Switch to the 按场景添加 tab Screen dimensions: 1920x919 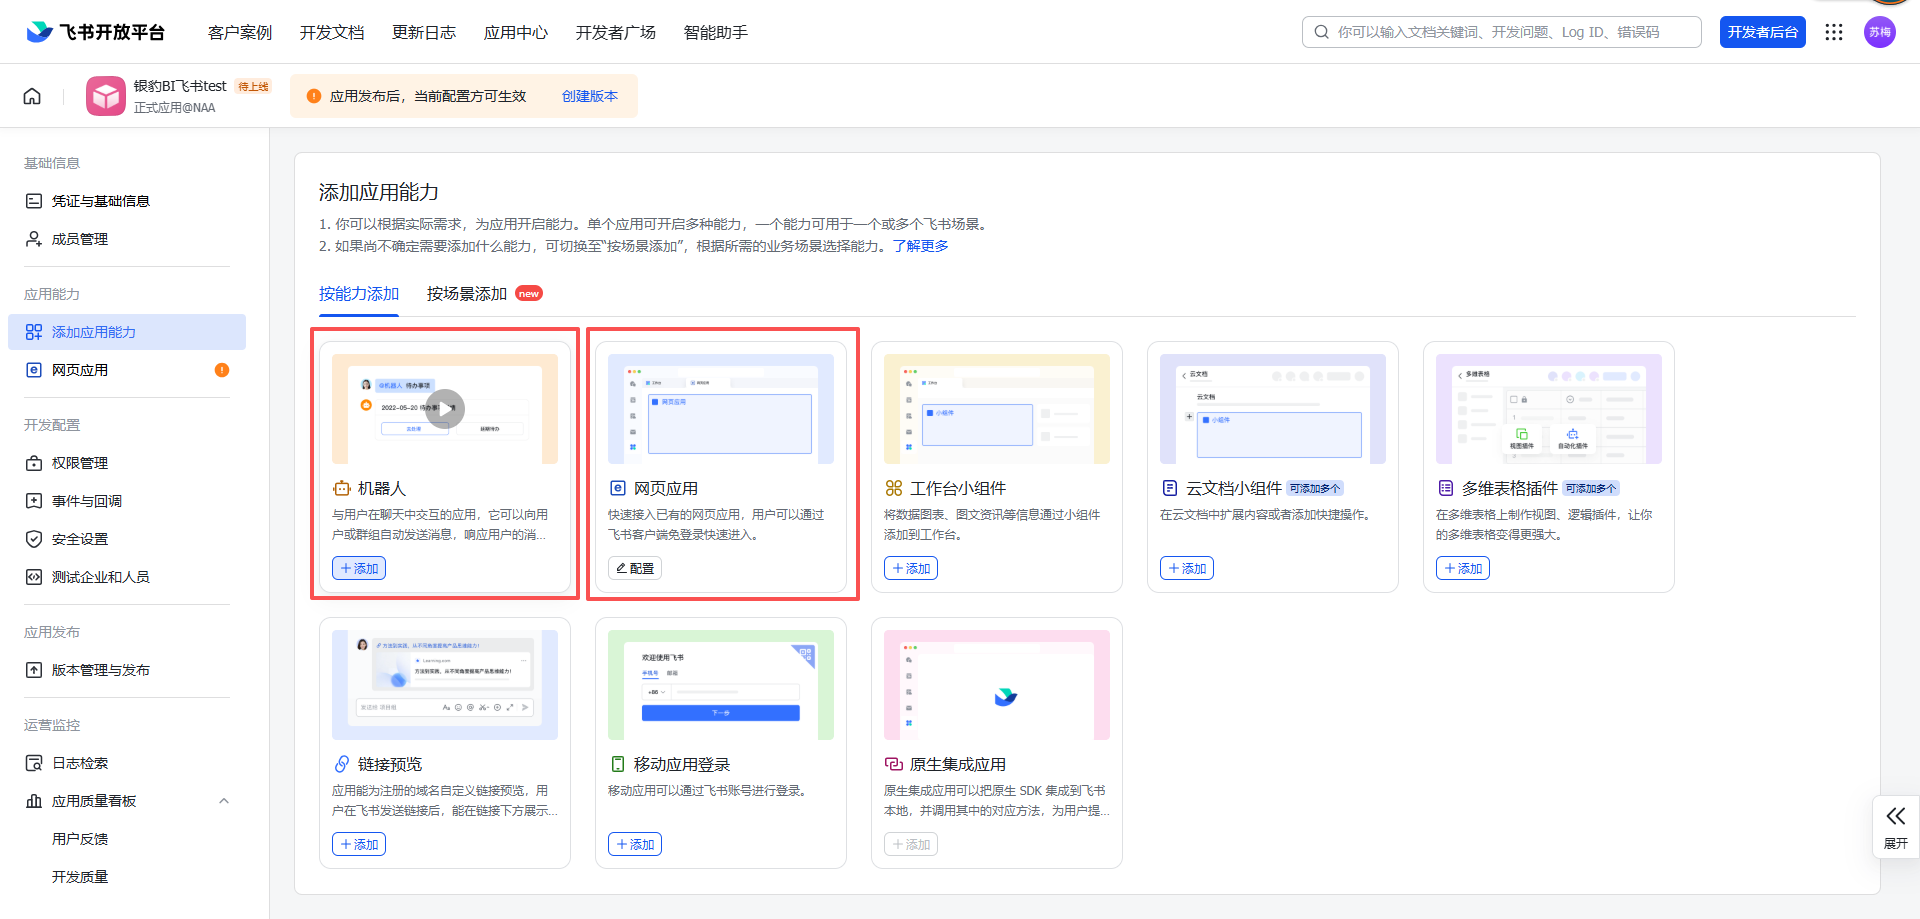pyautogui.click(x=467, y=294)
